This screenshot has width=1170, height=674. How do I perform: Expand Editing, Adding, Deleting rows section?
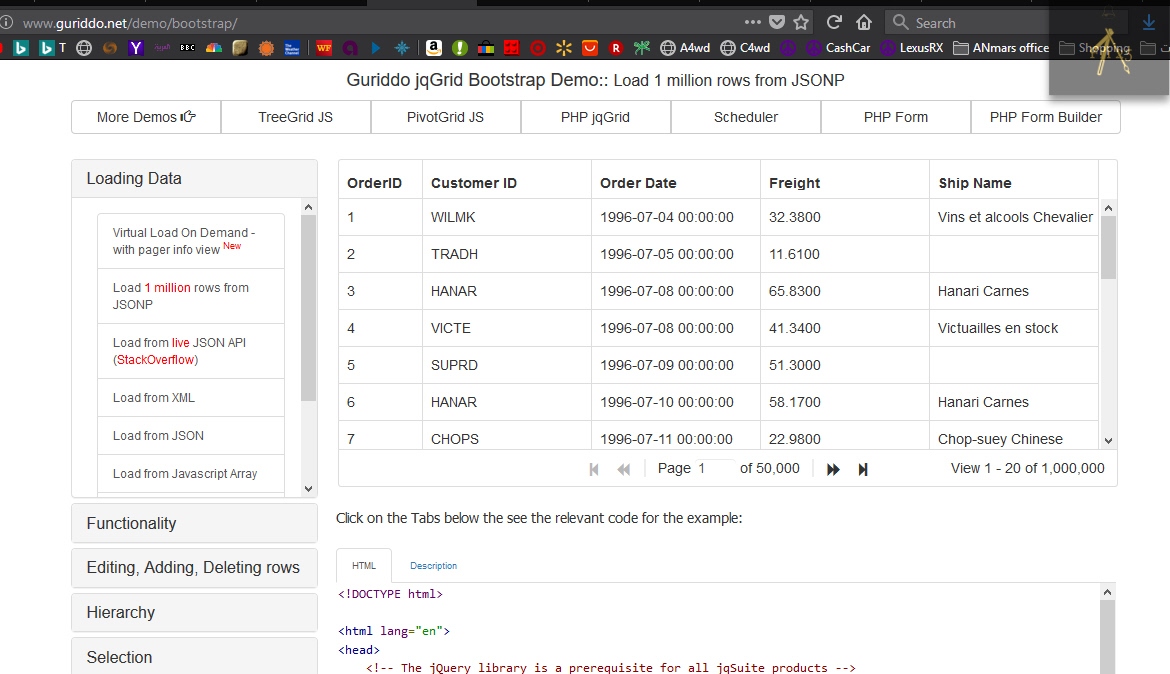(194, 567)
